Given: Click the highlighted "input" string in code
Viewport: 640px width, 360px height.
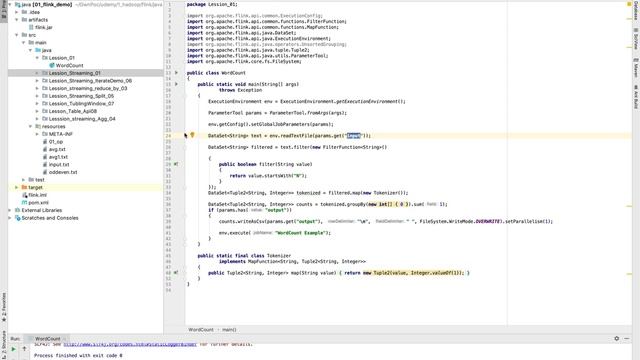Looking at the screenshot, I should click(354, 136).
